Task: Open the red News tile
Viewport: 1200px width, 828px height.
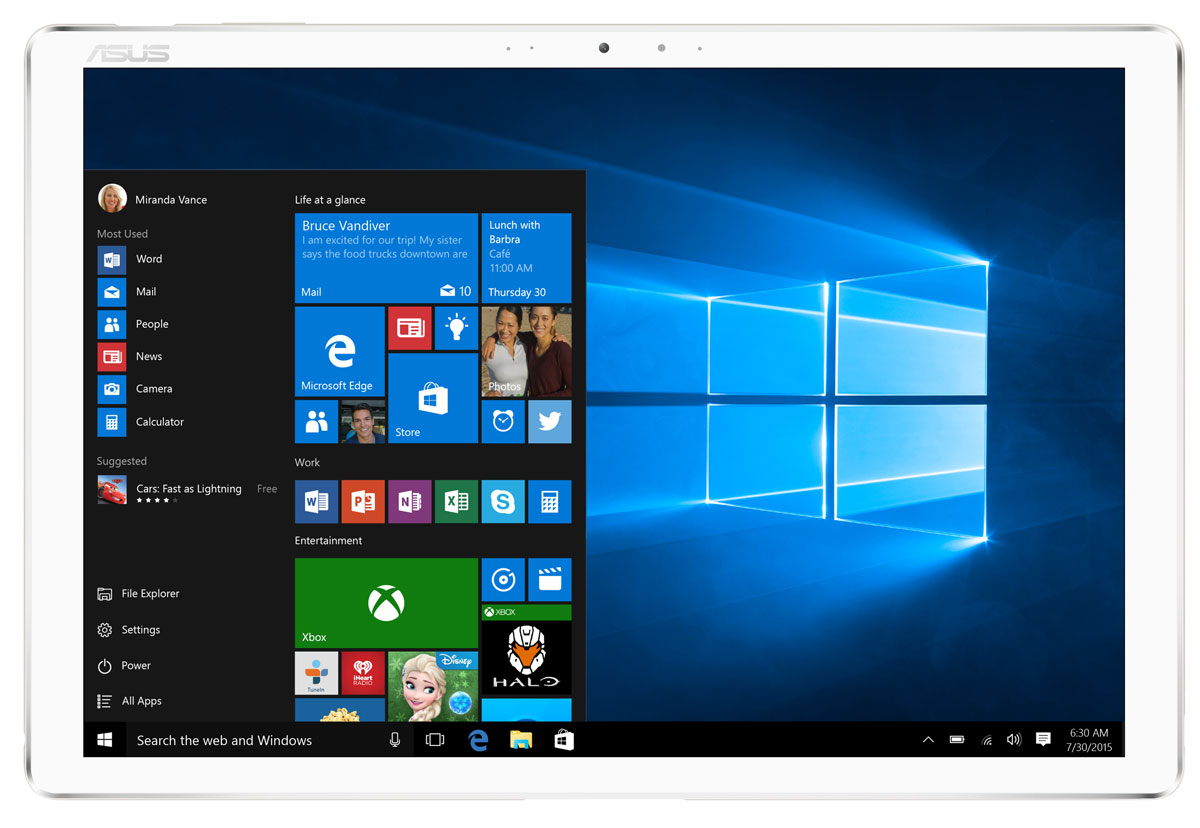Action: pyautogui.click(x=410, y=328)
